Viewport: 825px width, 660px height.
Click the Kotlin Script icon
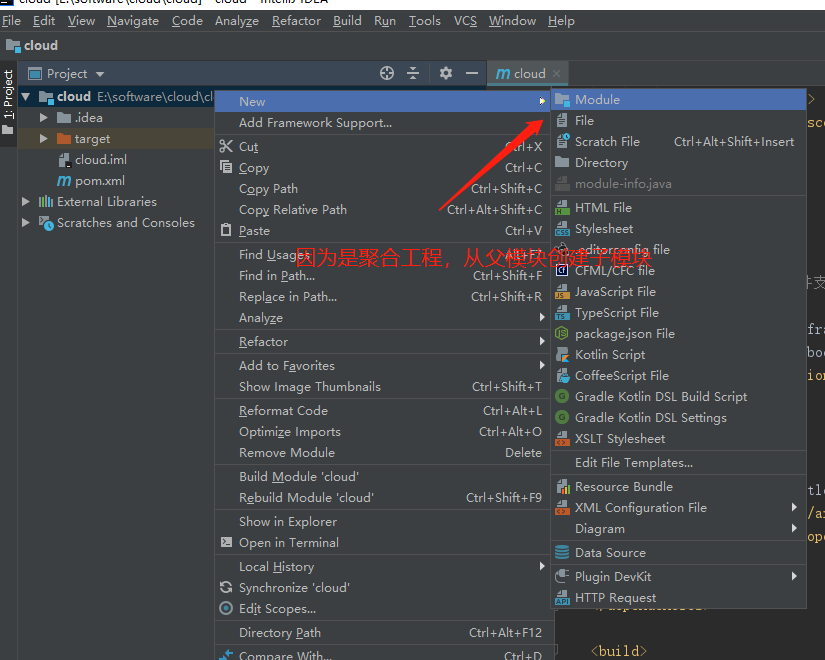562,355
